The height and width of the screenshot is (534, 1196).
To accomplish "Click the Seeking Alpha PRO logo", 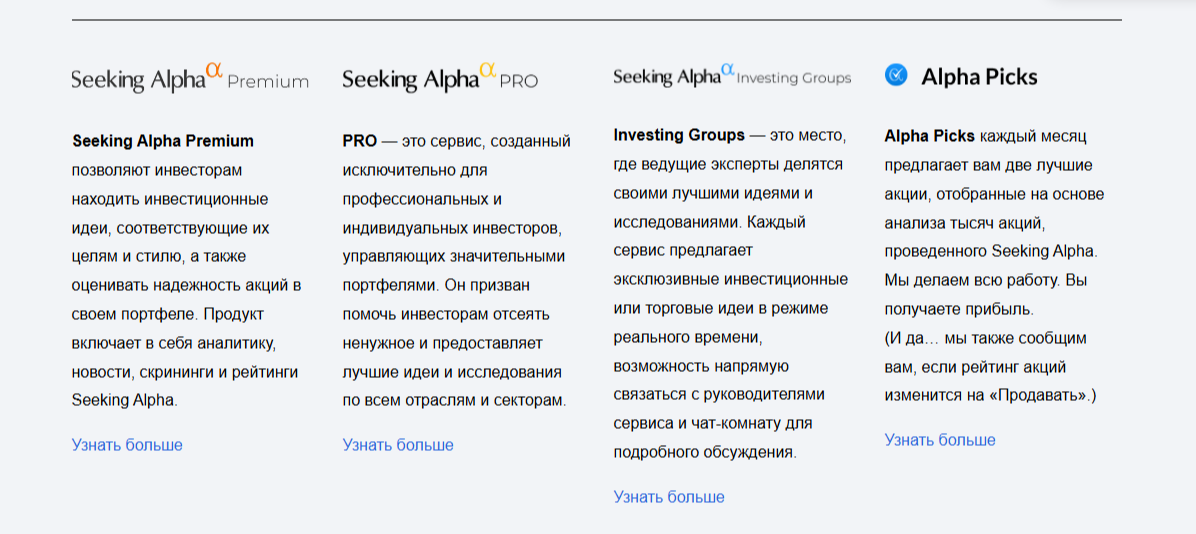I will (440, 78).
